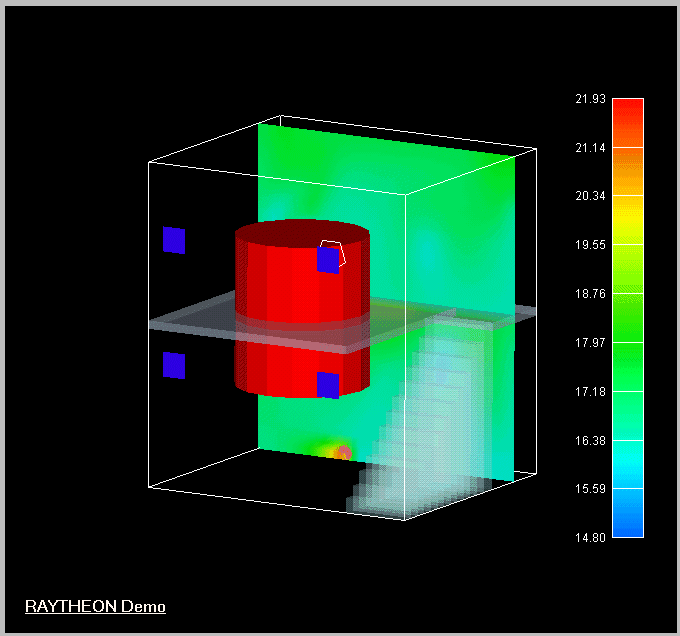The width and height of the screenshot is (680, 636).
Task: Click the 21.93 maximum legend label
Action: [590, 98]
